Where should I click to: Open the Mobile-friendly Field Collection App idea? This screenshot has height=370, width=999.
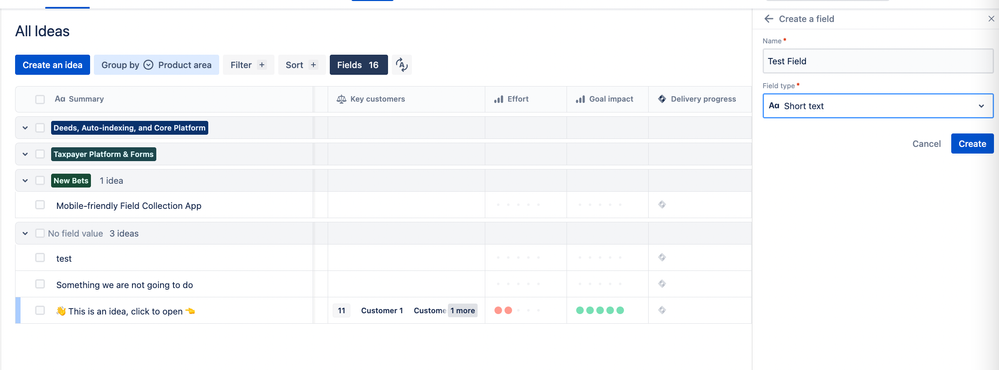click(129, 206)
